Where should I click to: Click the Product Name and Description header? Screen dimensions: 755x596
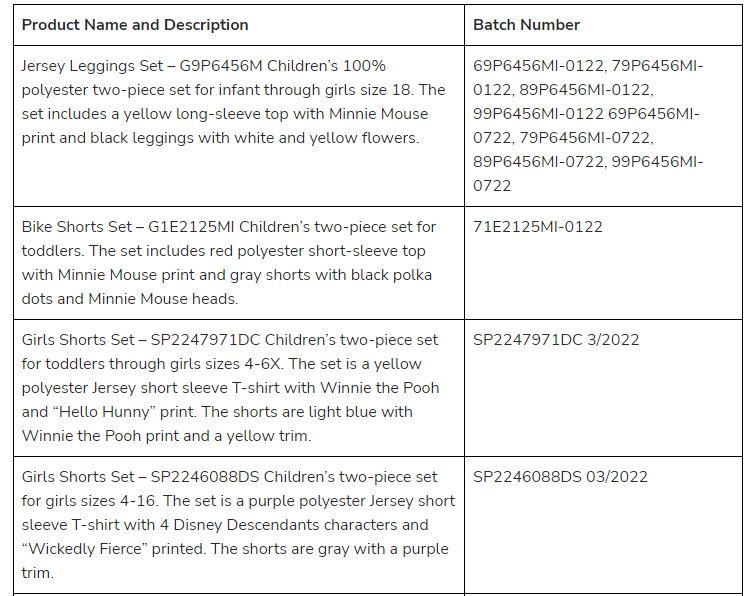(135, 25)
